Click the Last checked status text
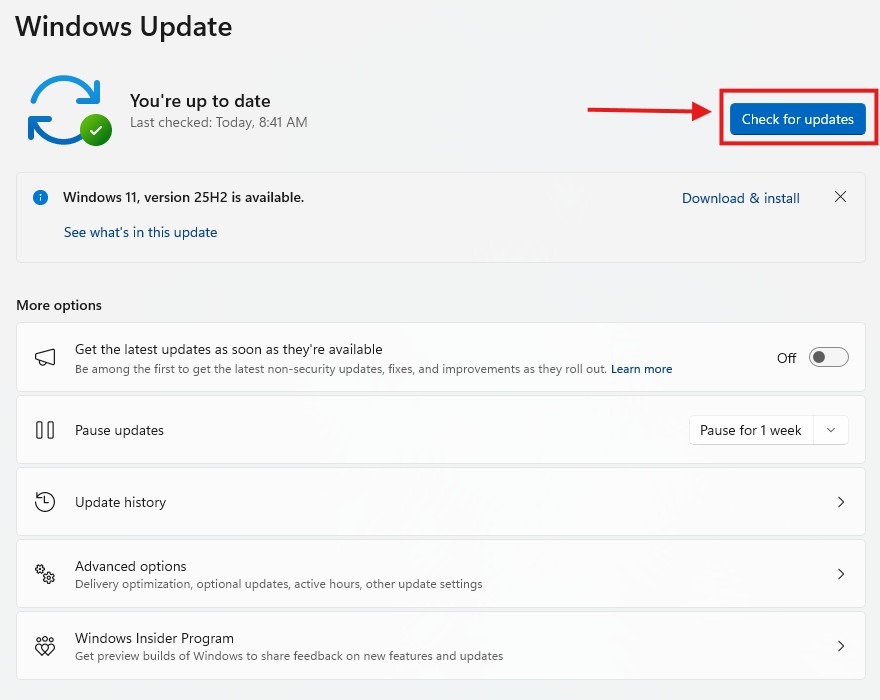Screen dimensions: 880x700 point(218,123)
